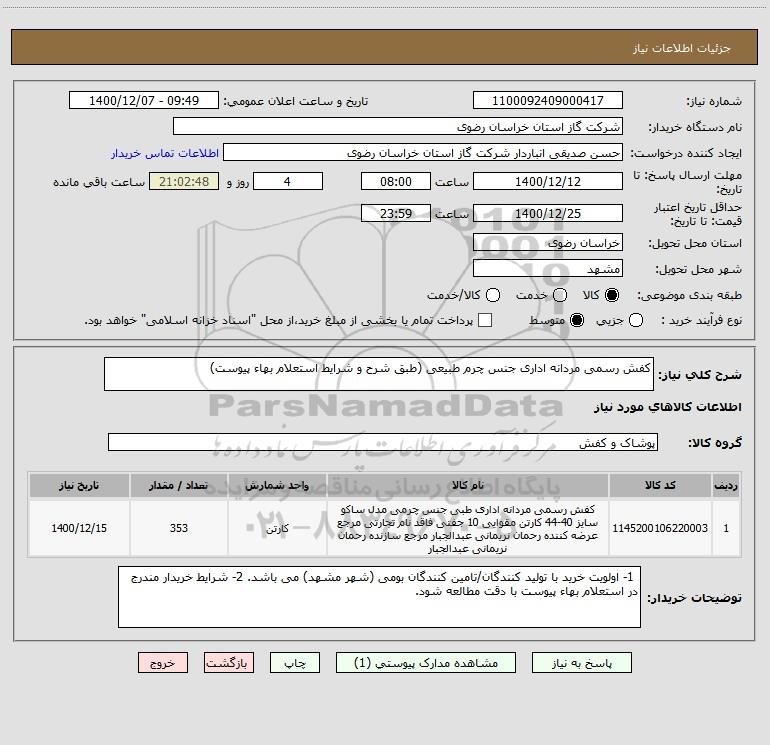Click the delivery city field مشهد
Screen dimensions: 770x745
pyautogui.click(x=548, y=268)
